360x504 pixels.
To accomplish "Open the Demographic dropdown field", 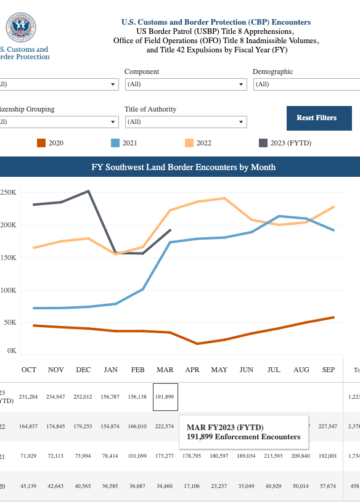I will 306,84.
